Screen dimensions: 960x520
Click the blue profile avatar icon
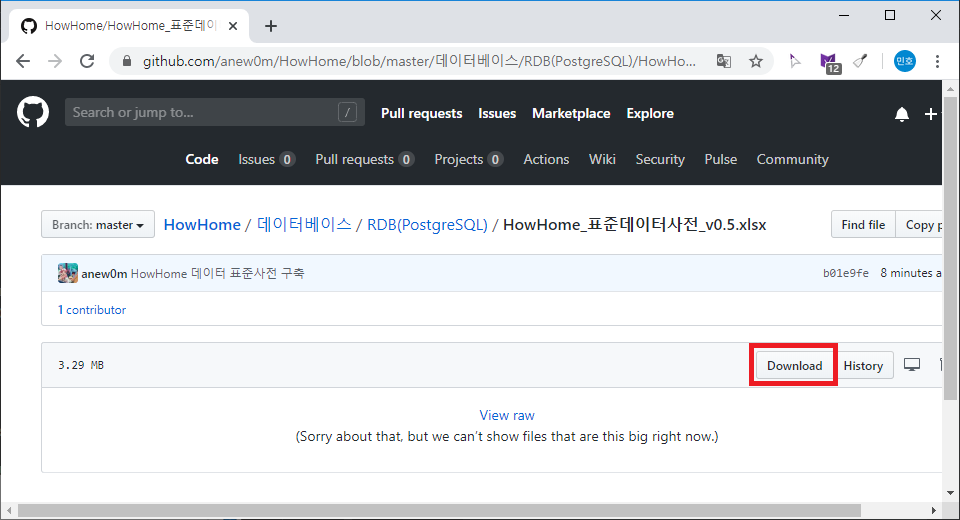coord(905,61)
